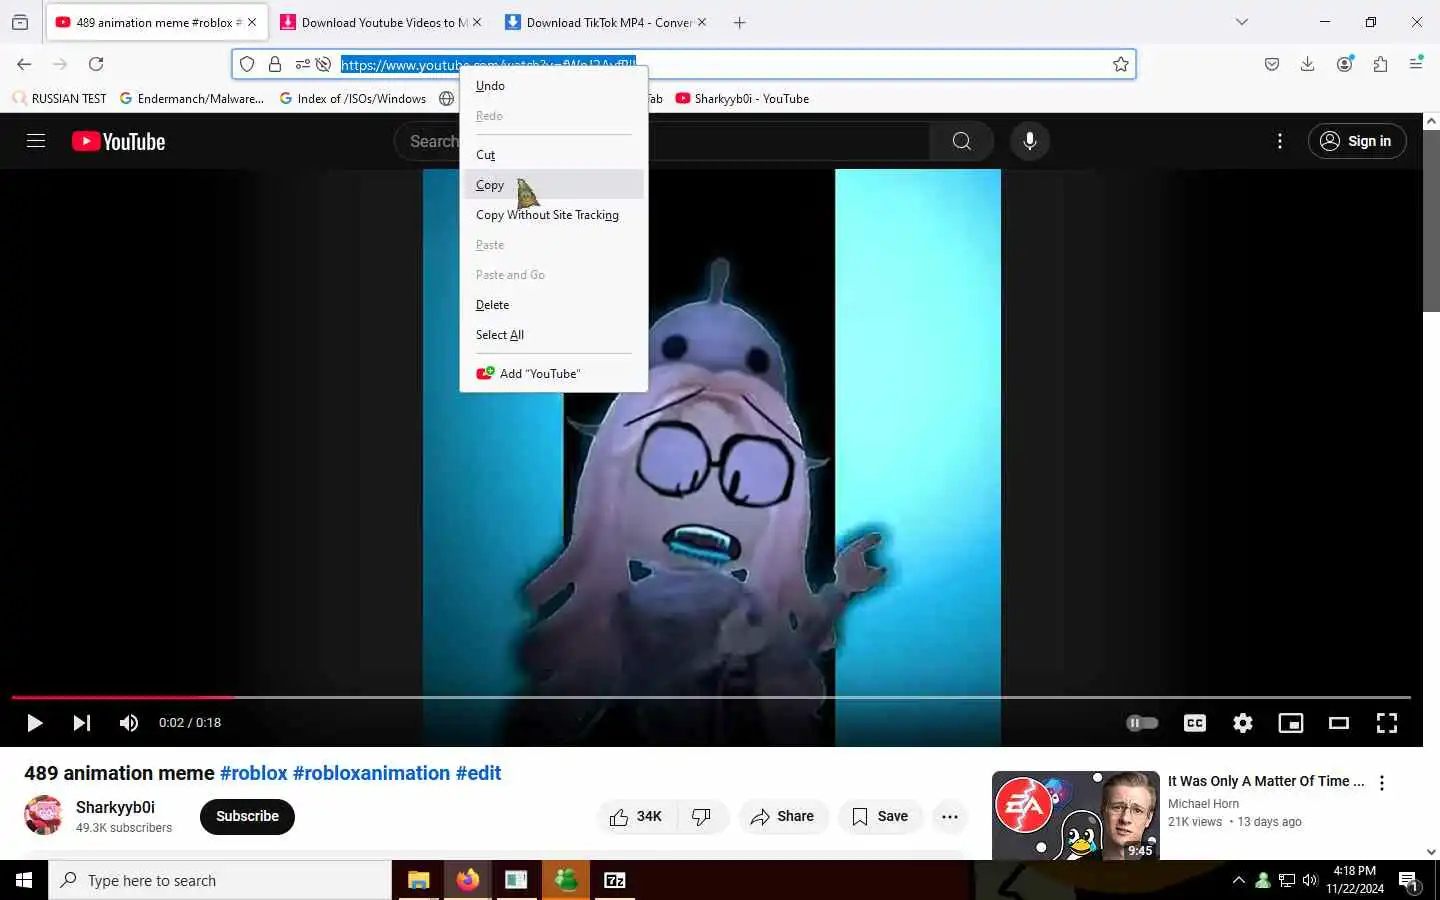
Task: Click the Sign in button
Action: point(1357,141)
